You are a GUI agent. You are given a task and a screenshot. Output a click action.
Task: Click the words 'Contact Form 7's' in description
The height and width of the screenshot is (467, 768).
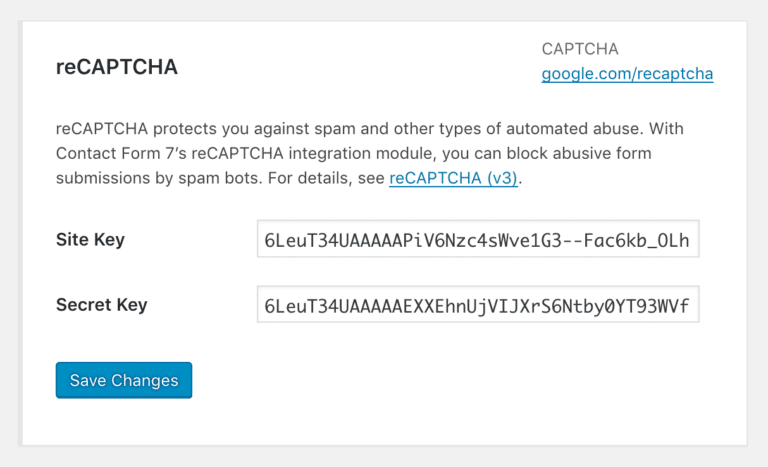point(121,153)
